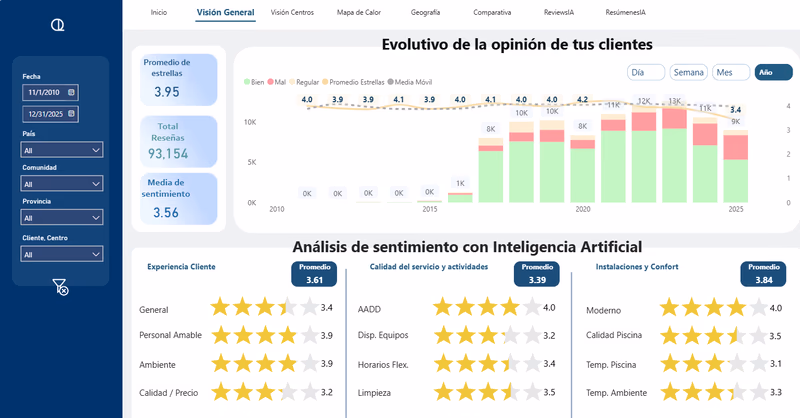Switch chart granularity to Semana

[x=689, y=72]
